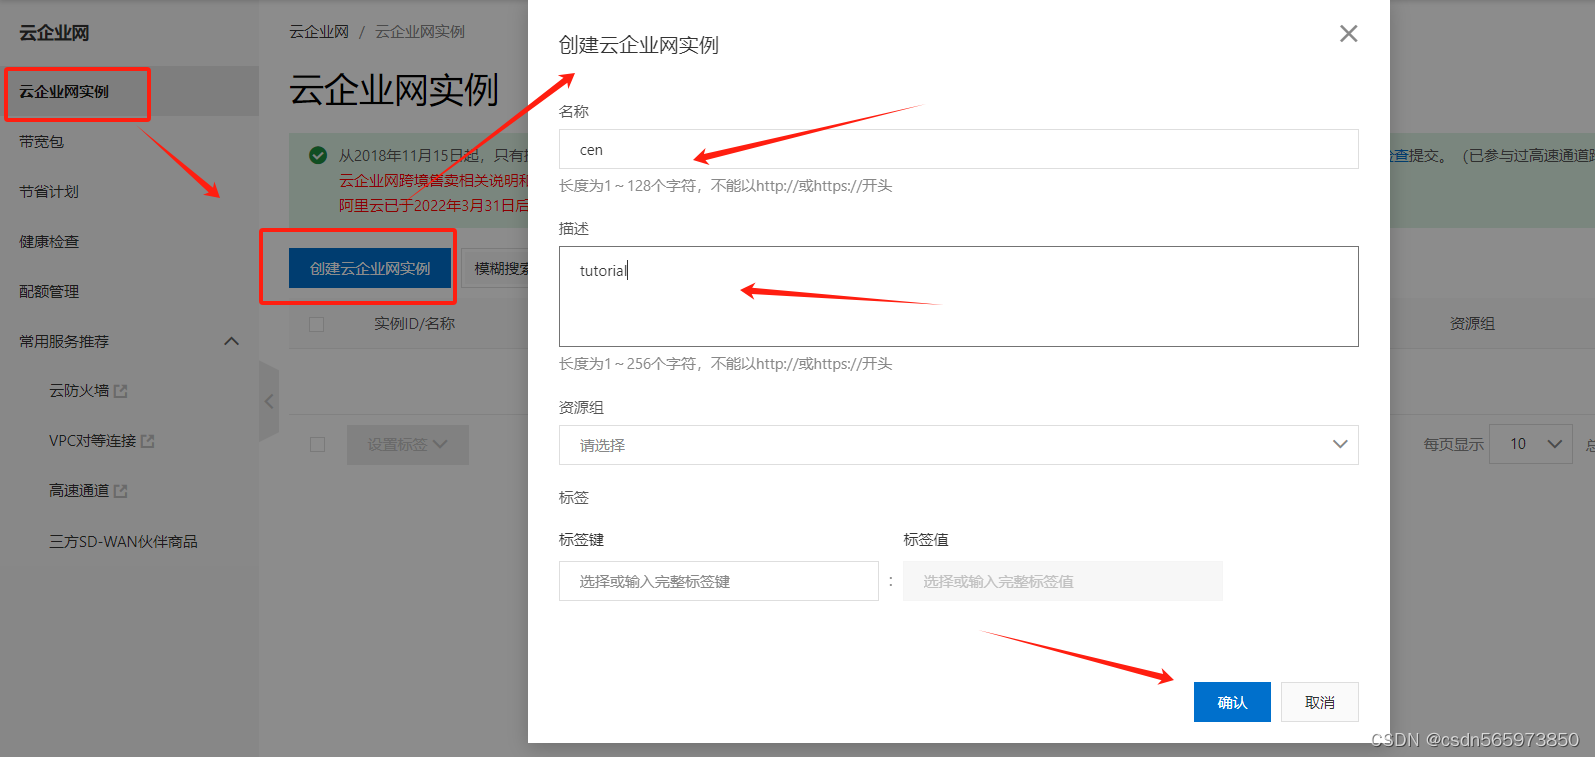The image size is (1595, 757).
Task: Tick the checkbox beside 设置标签
Action: [x=317, y=445]
